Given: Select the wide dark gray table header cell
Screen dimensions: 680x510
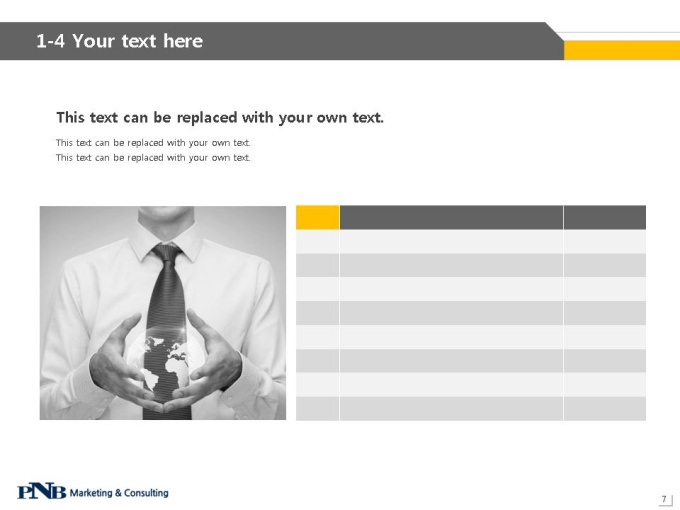Looking at the screenshot, I should [x=451, y=217].
